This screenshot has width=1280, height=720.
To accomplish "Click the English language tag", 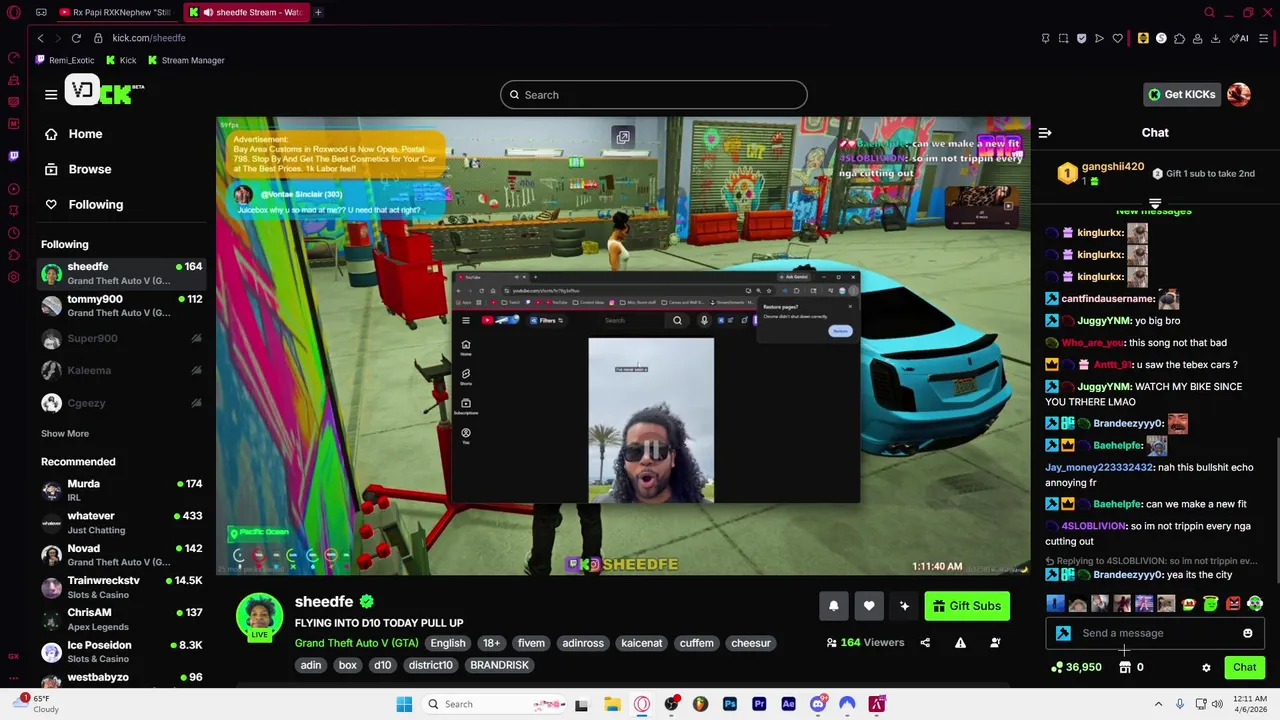I will point(448,643).
